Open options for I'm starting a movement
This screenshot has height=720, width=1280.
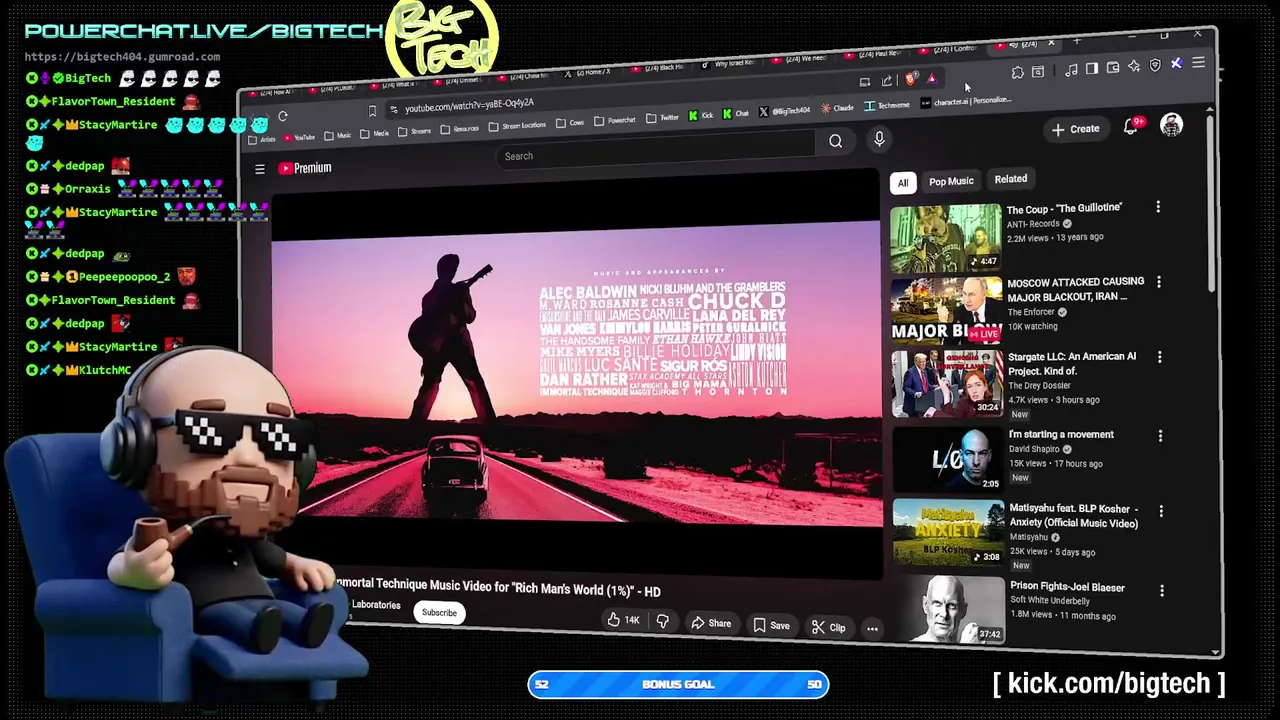pyautogui.click(x=1160, y=436)
